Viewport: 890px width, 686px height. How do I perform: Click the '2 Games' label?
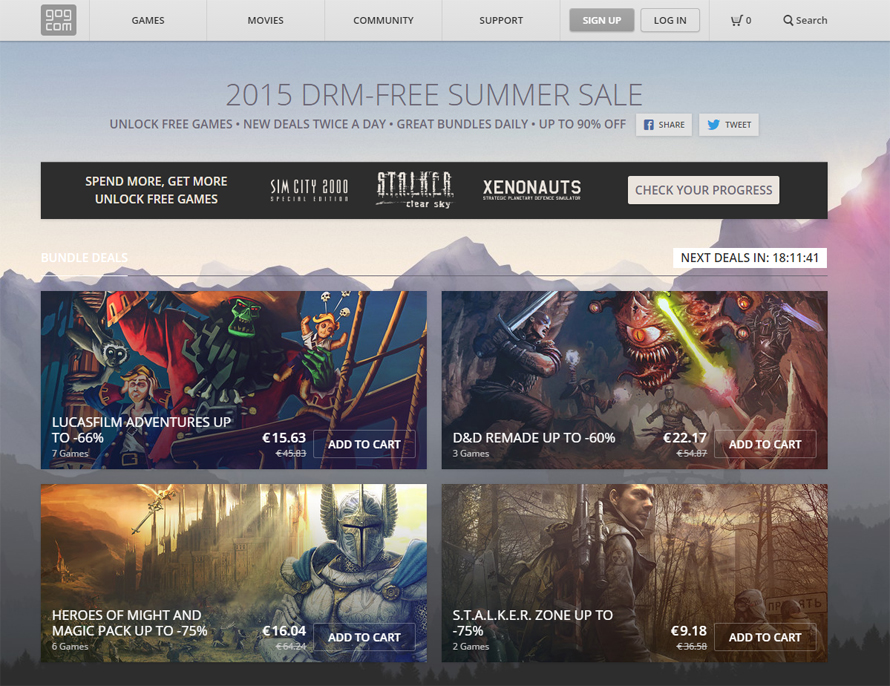pos(471,646)
